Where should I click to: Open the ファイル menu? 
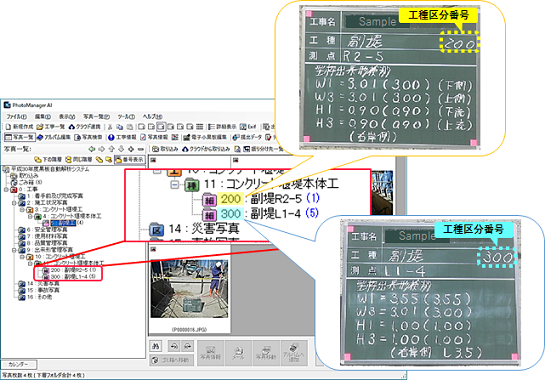[x=16, y=116]
